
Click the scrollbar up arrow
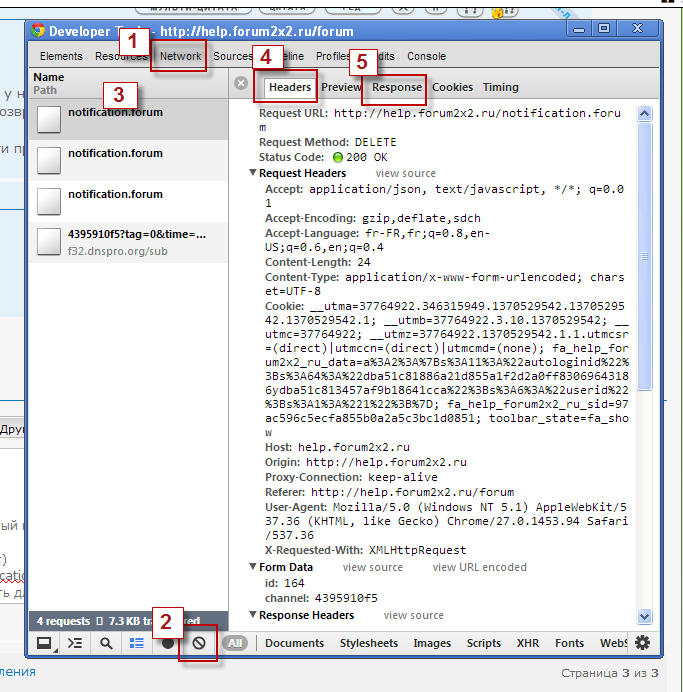point(644,113)
